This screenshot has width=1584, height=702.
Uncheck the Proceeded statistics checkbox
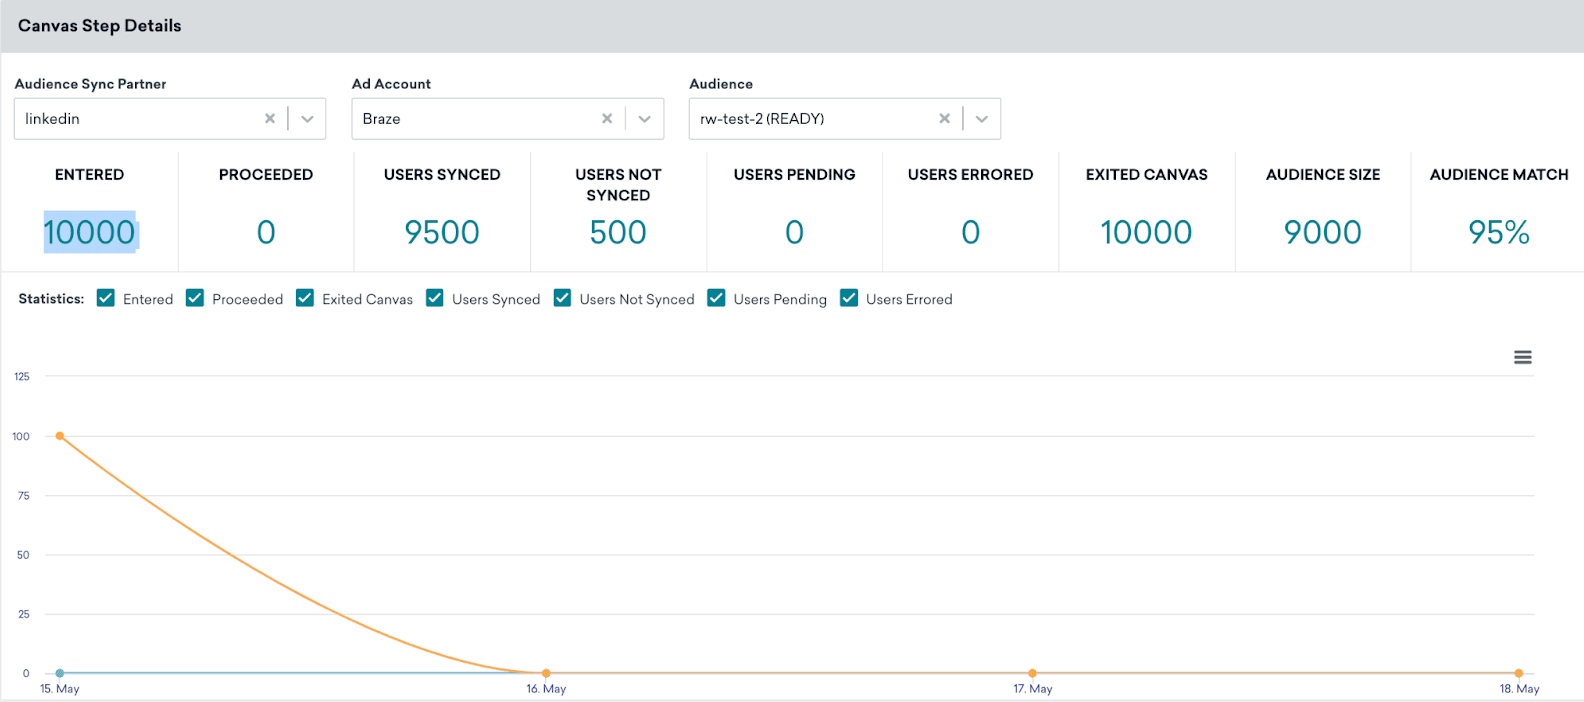pyautogui.click(x=195, y=298)
